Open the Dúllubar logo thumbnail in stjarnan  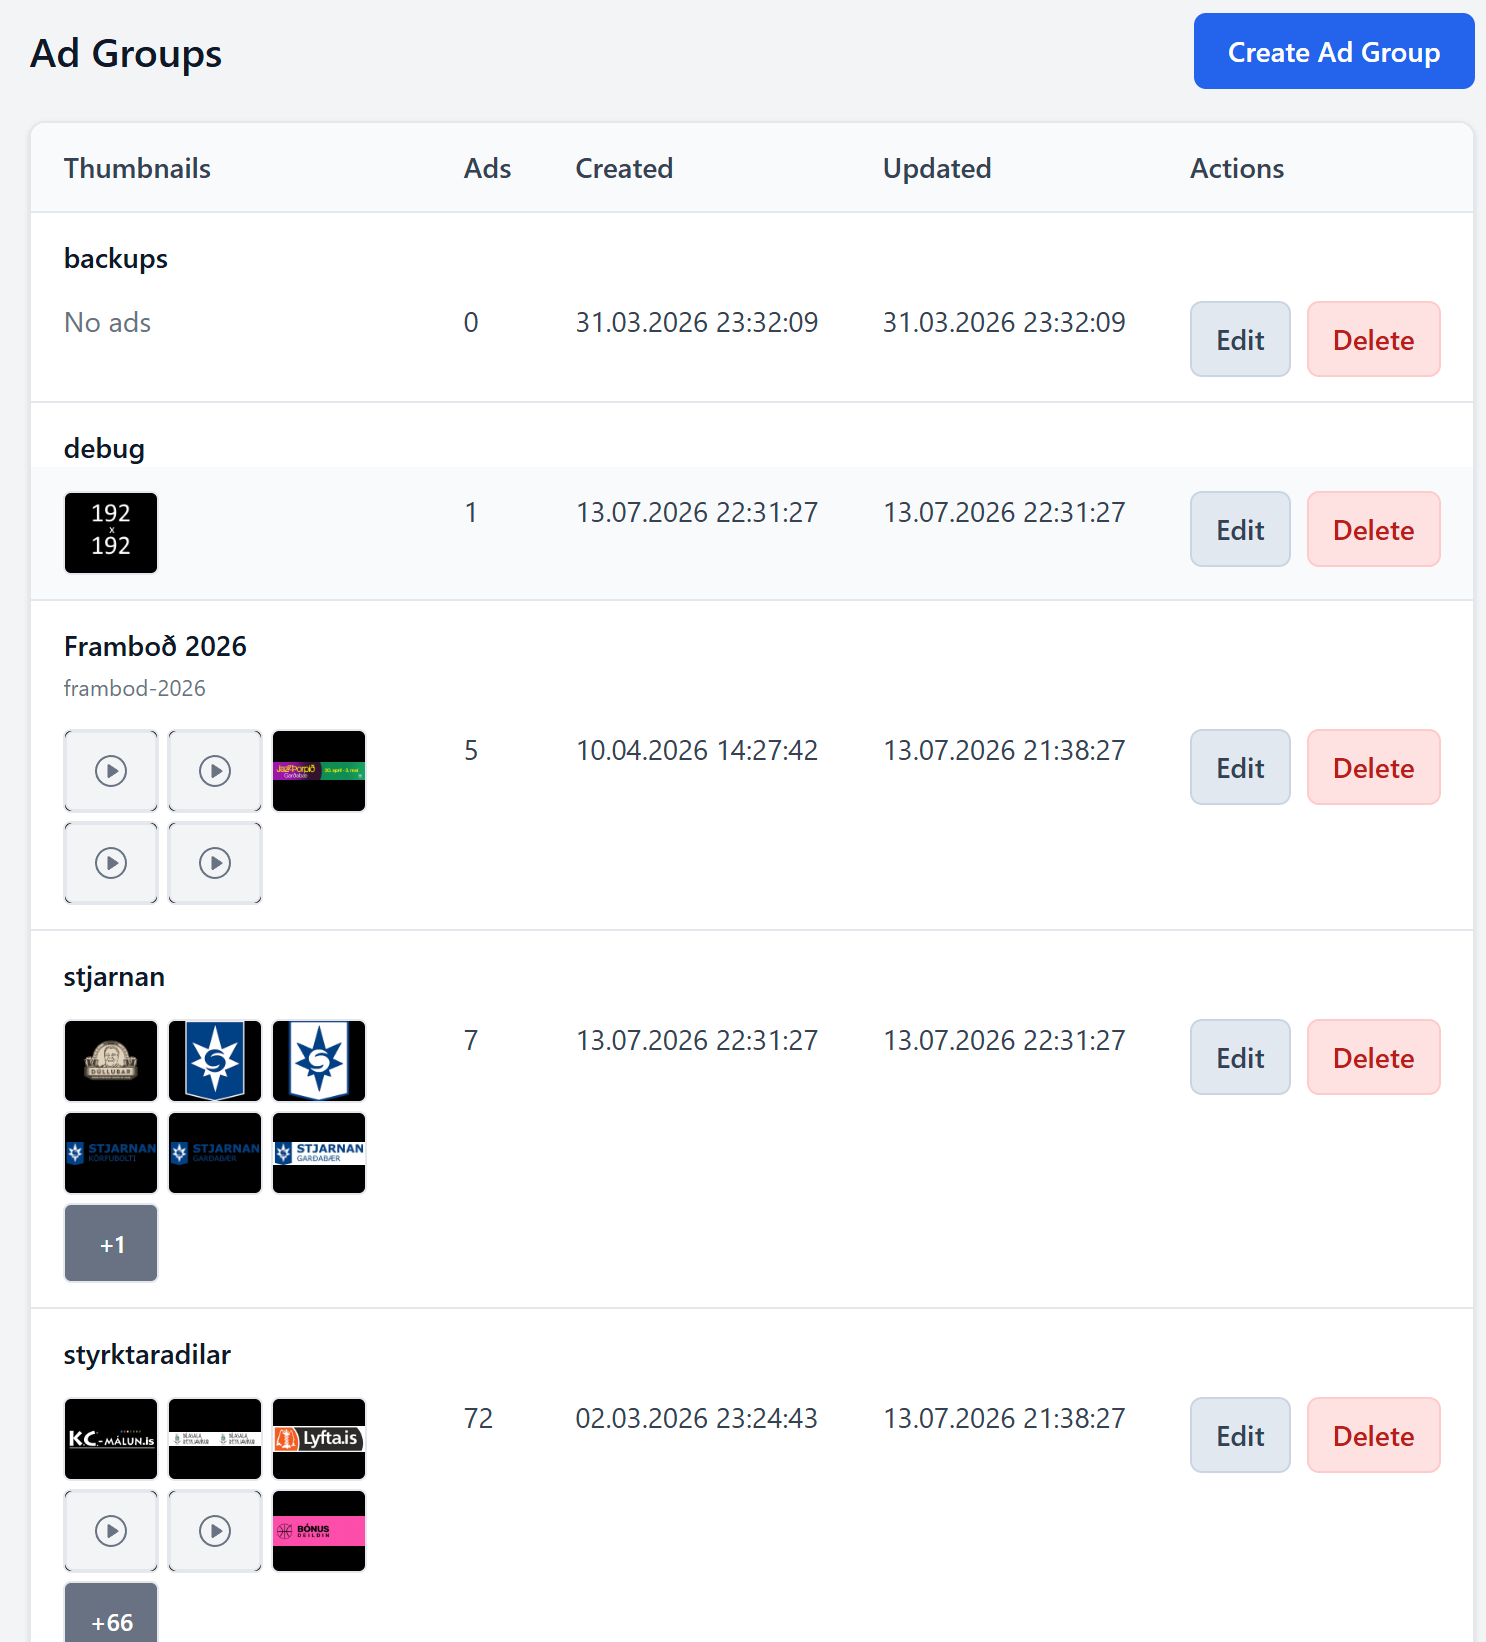tap(111, 1061)
